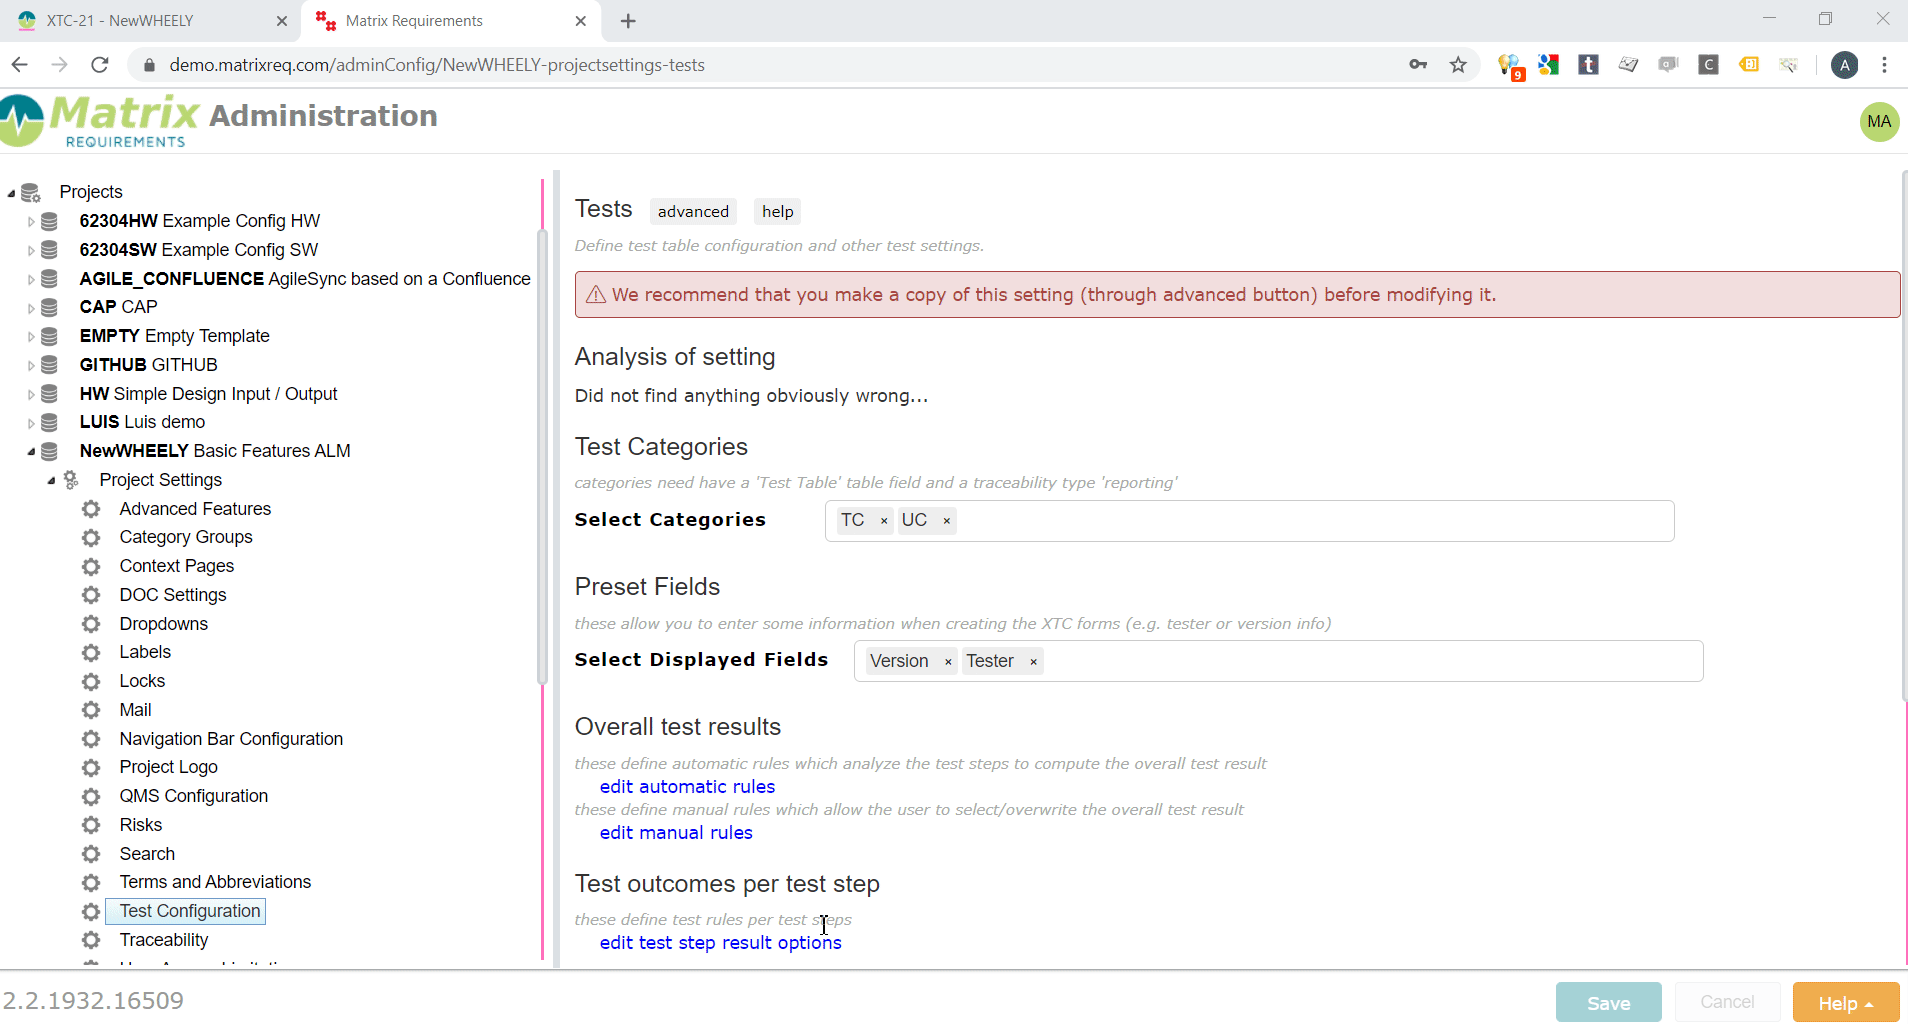Go back to previous page
This screenshot has height=1024, width=1908.
click(19, 65)
